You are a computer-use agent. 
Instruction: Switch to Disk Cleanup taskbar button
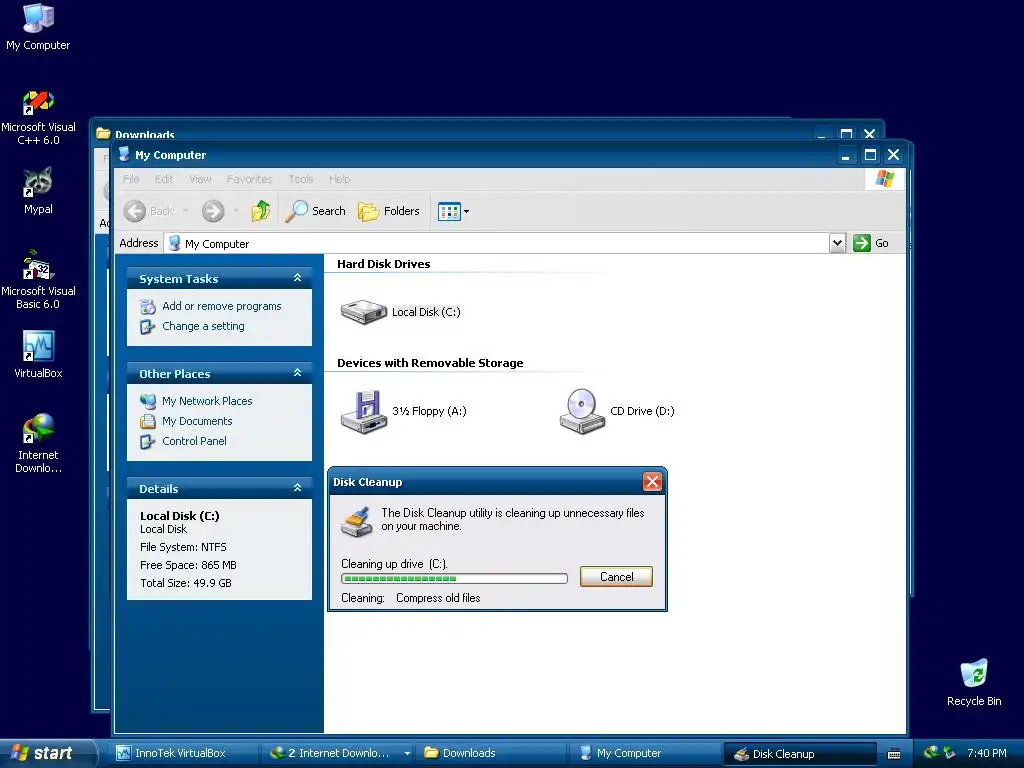799,754
